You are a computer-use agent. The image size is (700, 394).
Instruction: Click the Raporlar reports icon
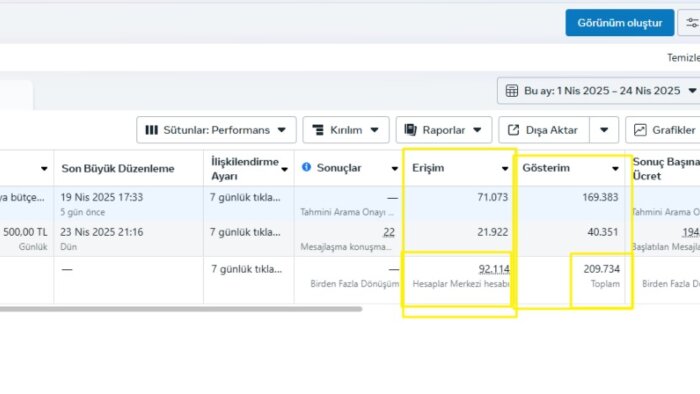click(410, 130)
